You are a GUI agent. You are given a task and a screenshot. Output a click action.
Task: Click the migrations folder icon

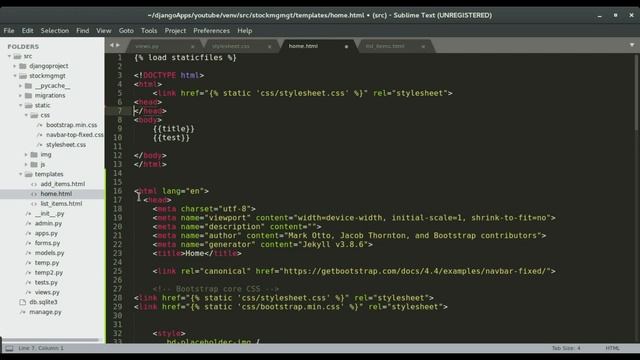pyautogui.click(x=28, y=96)
